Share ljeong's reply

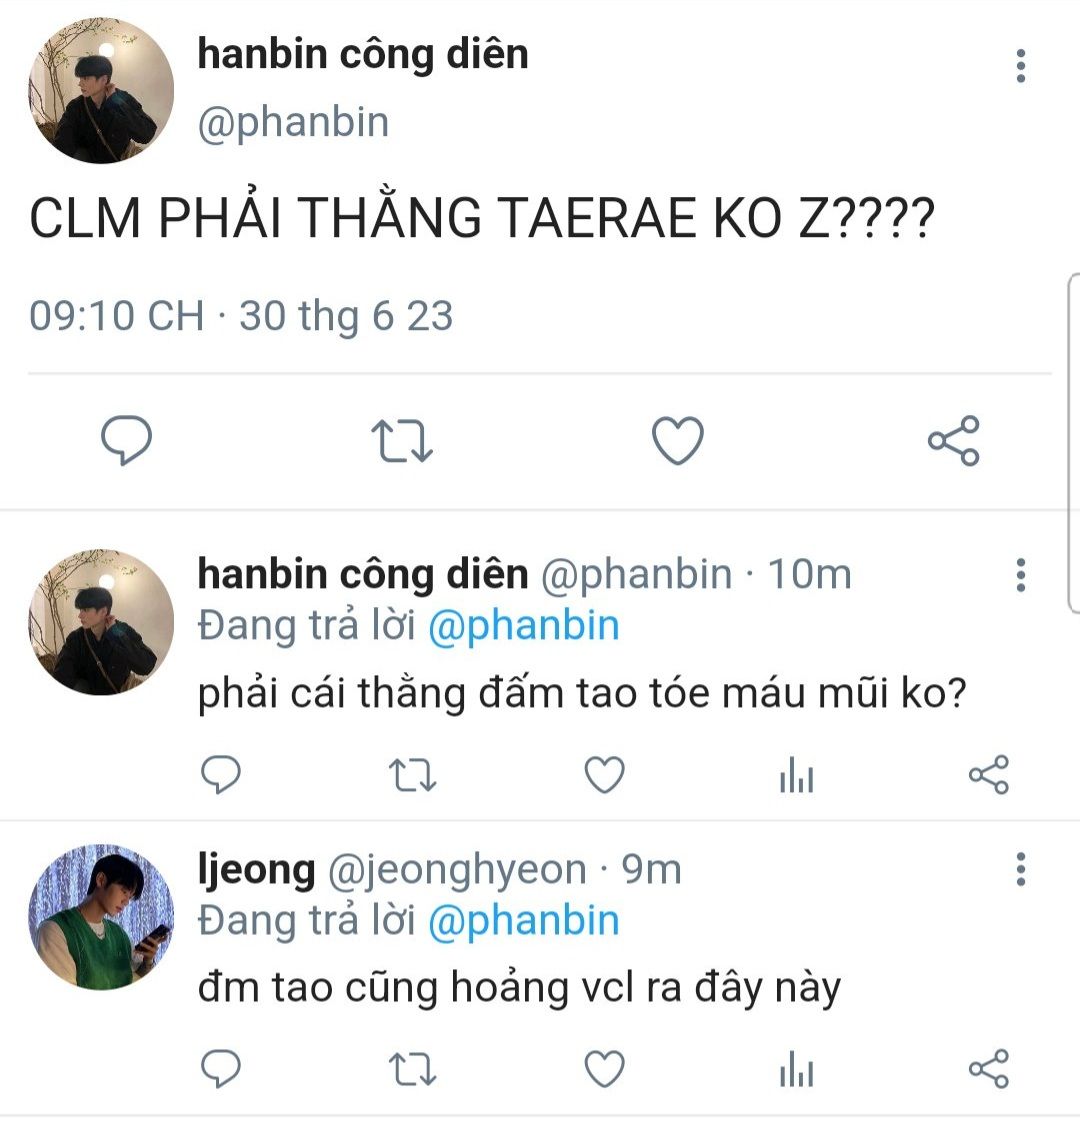[989, 1069]
